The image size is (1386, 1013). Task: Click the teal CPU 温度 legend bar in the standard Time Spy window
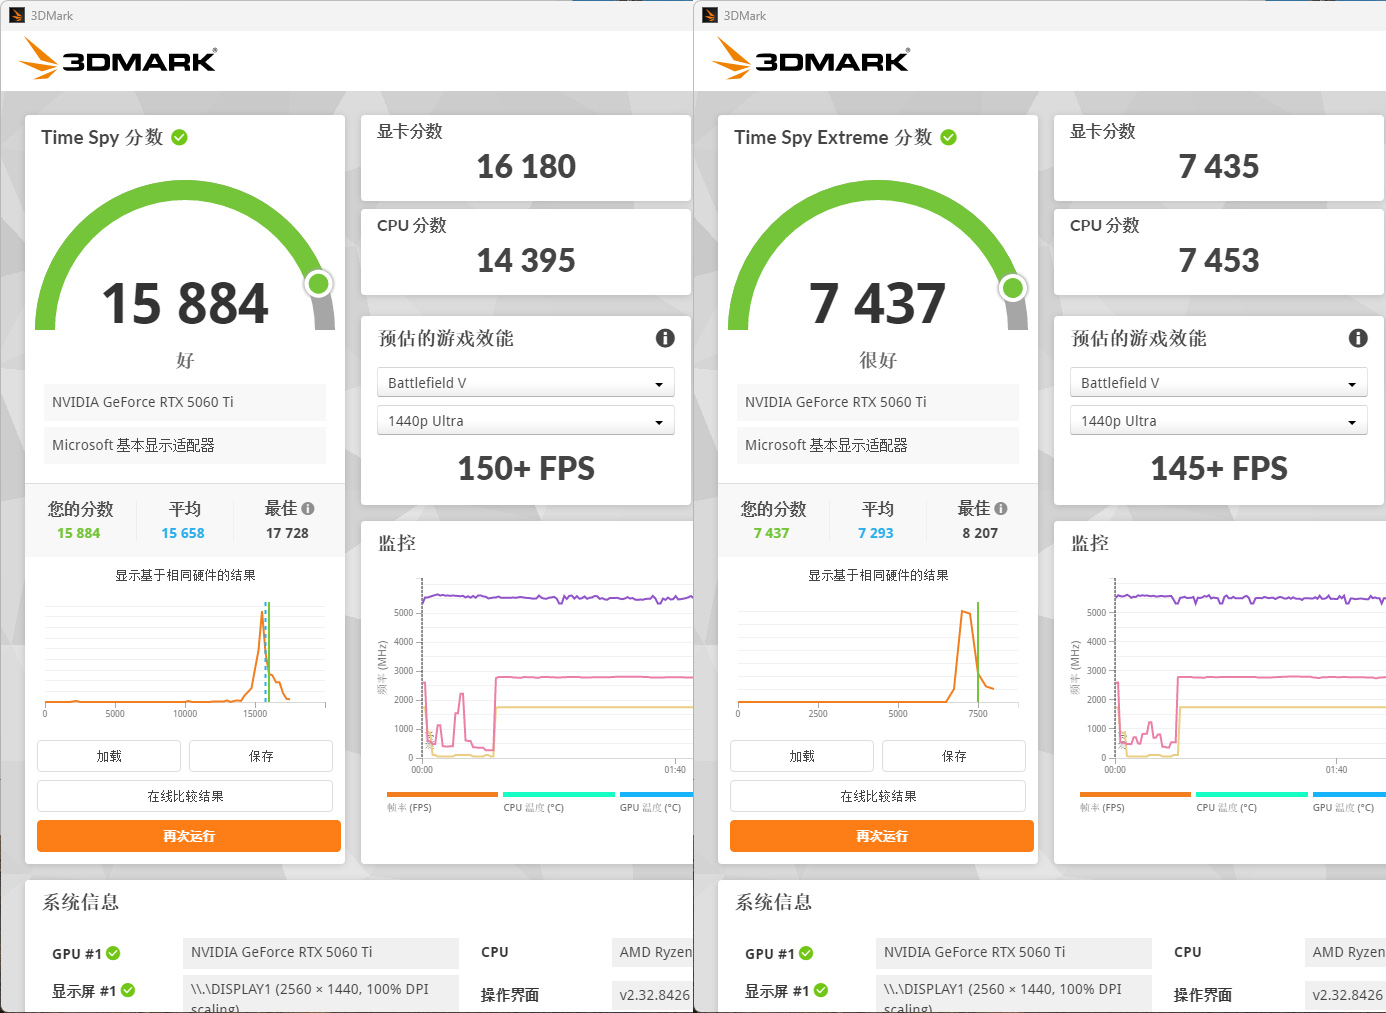(559, 795)
